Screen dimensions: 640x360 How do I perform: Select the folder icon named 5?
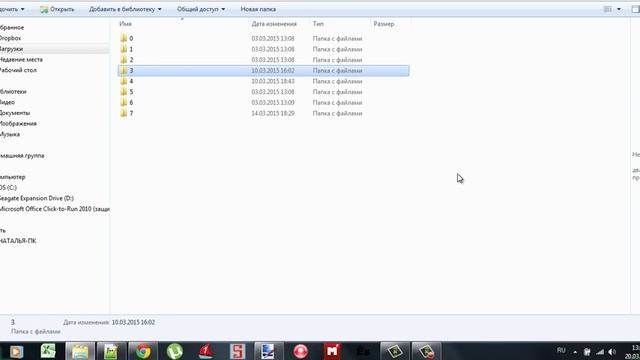[124, 92]
